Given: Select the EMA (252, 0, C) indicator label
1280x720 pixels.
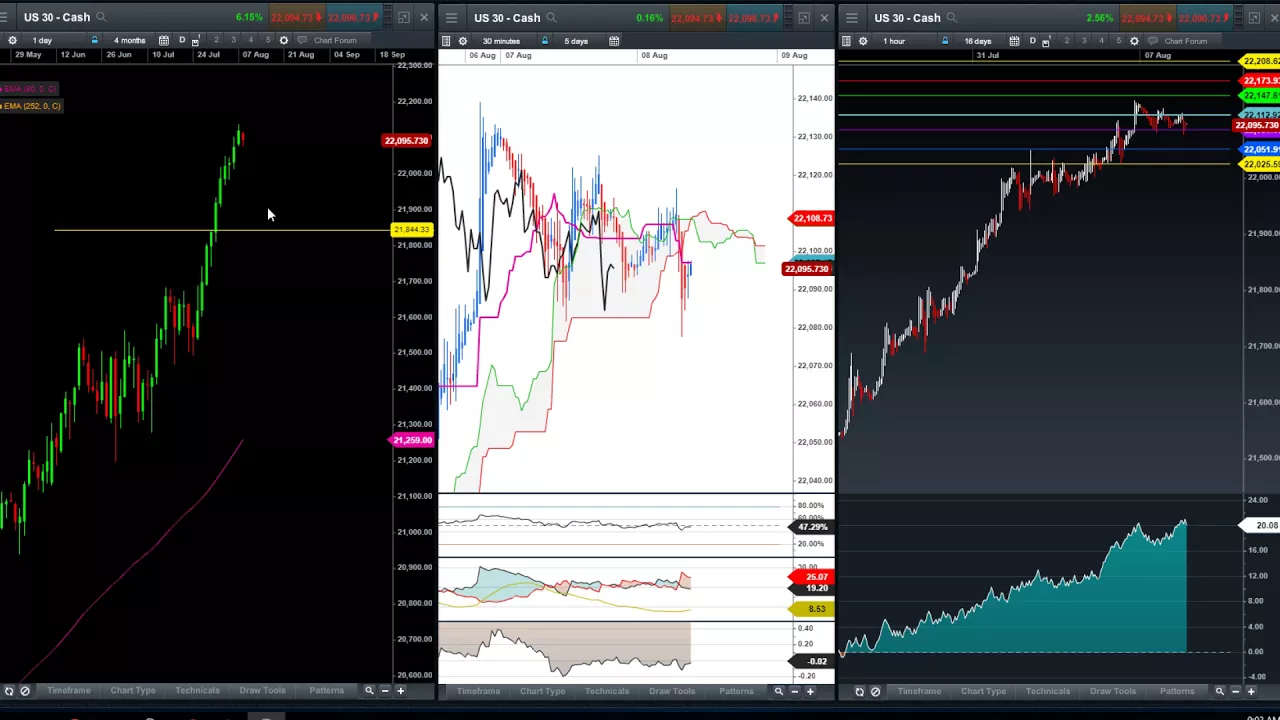Looking at the screenshot, I should coord(31,106).
